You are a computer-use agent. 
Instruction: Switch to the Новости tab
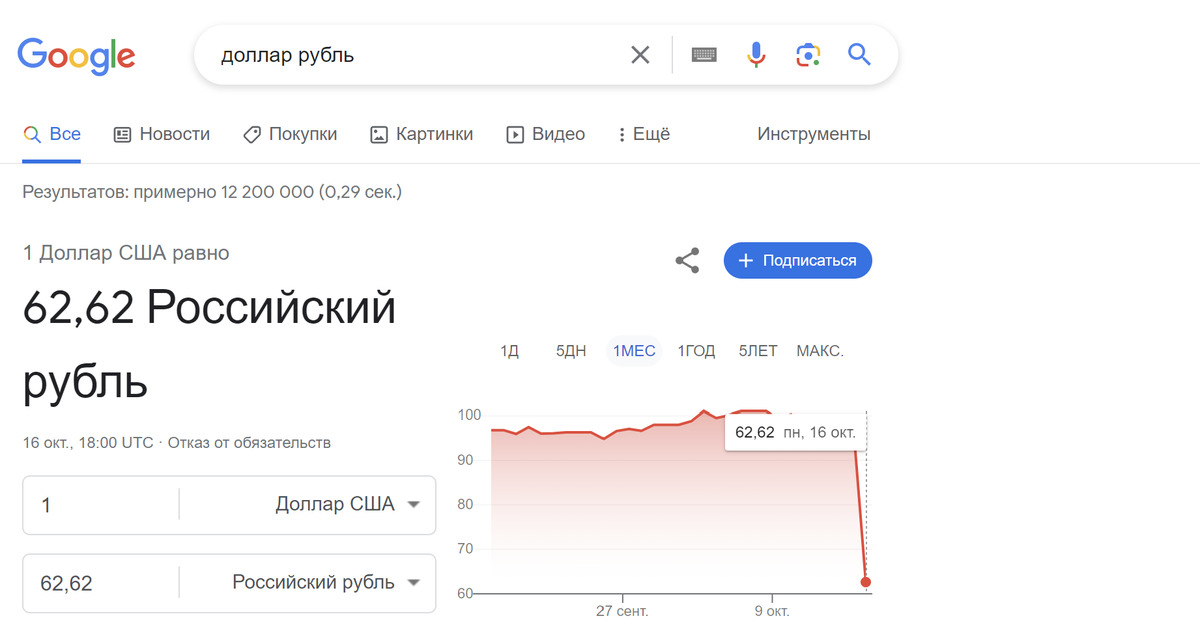[162, 134]
